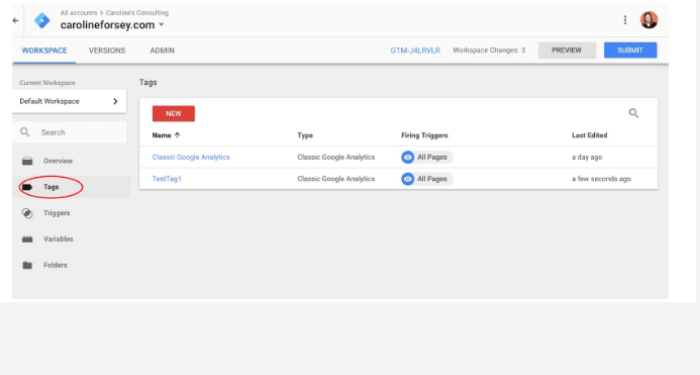
Task: Click the Type cell in TestTag1 row
Action: (336, 179)
